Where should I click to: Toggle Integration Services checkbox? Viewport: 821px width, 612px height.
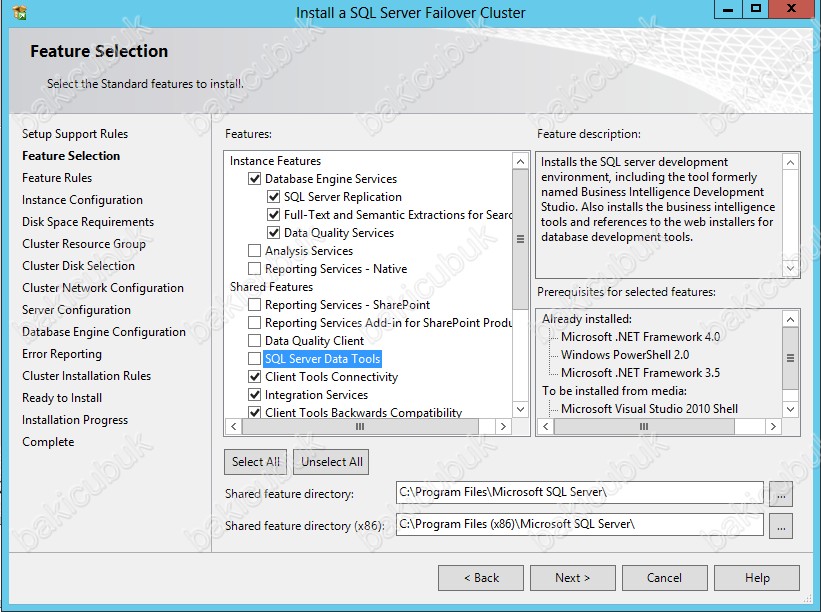(254, 395)
